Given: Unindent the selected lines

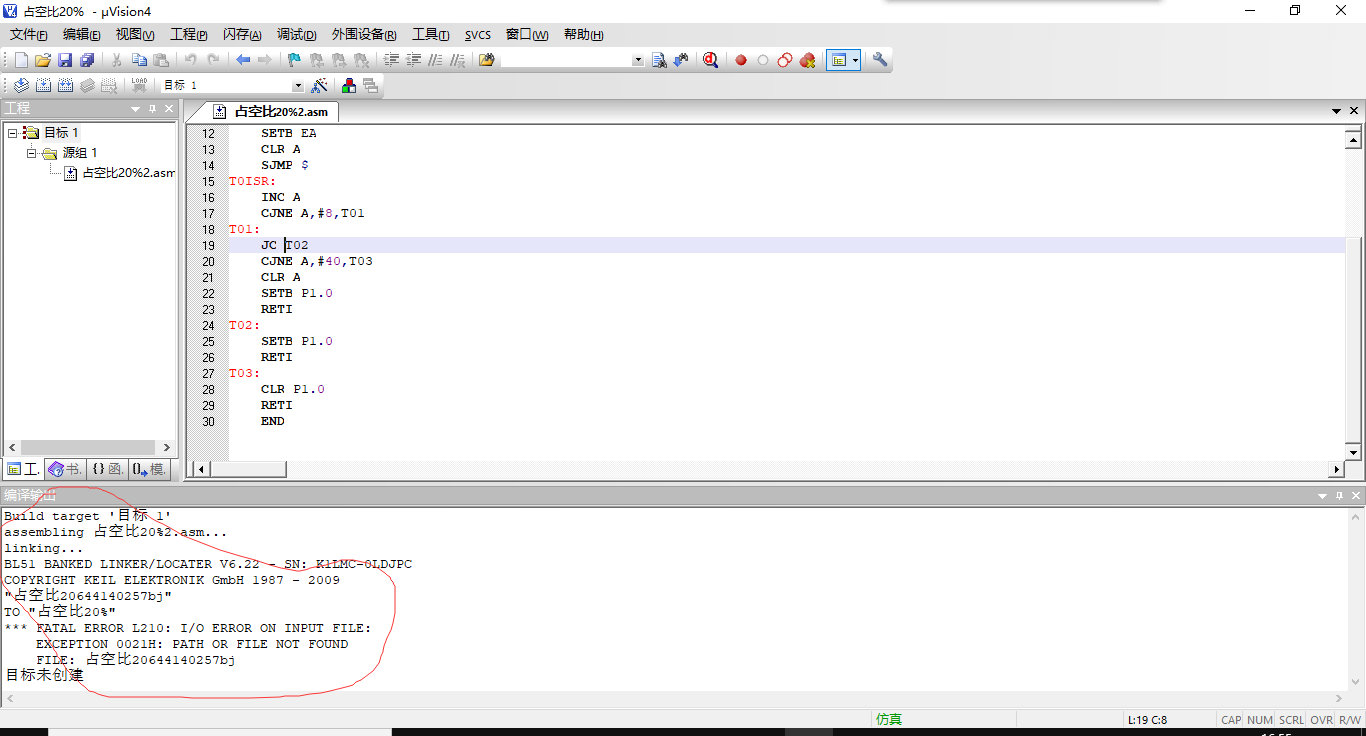Looking at the screenshot, I should click(x=413, y=60).
